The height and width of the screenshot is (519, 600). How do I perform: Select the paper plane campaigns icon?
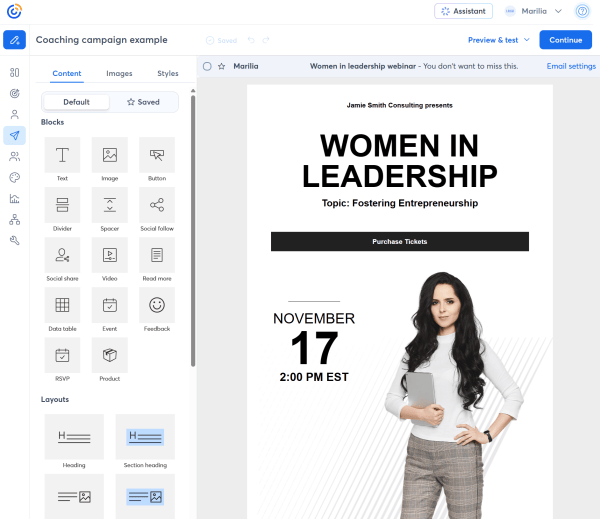pyautogui.click(x=15, y=135)
